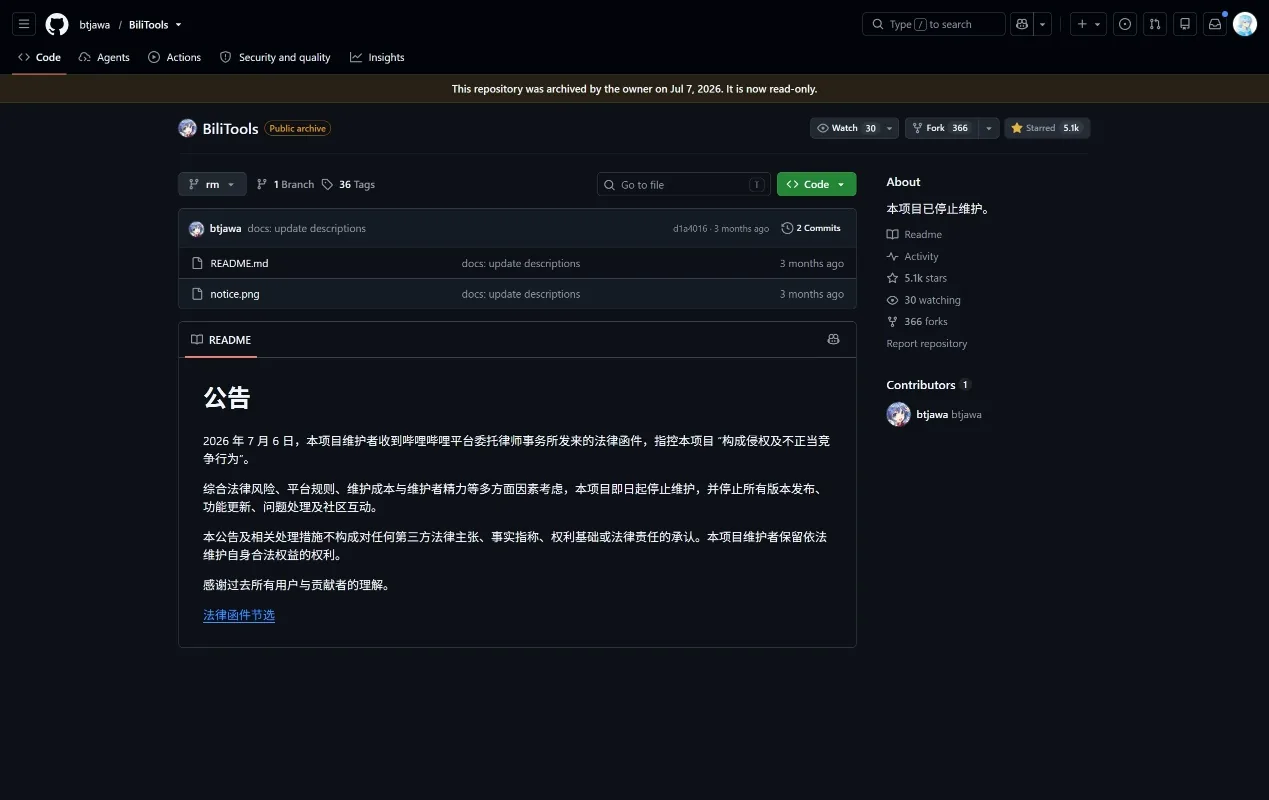Focus the Go to file search field
This screenshot has width=1269, height=800.
684,184
